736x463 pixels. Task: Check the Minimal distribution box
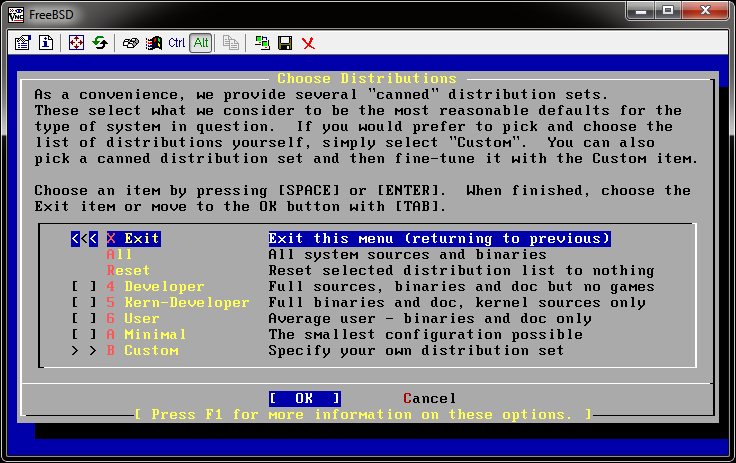click(84, 334)
